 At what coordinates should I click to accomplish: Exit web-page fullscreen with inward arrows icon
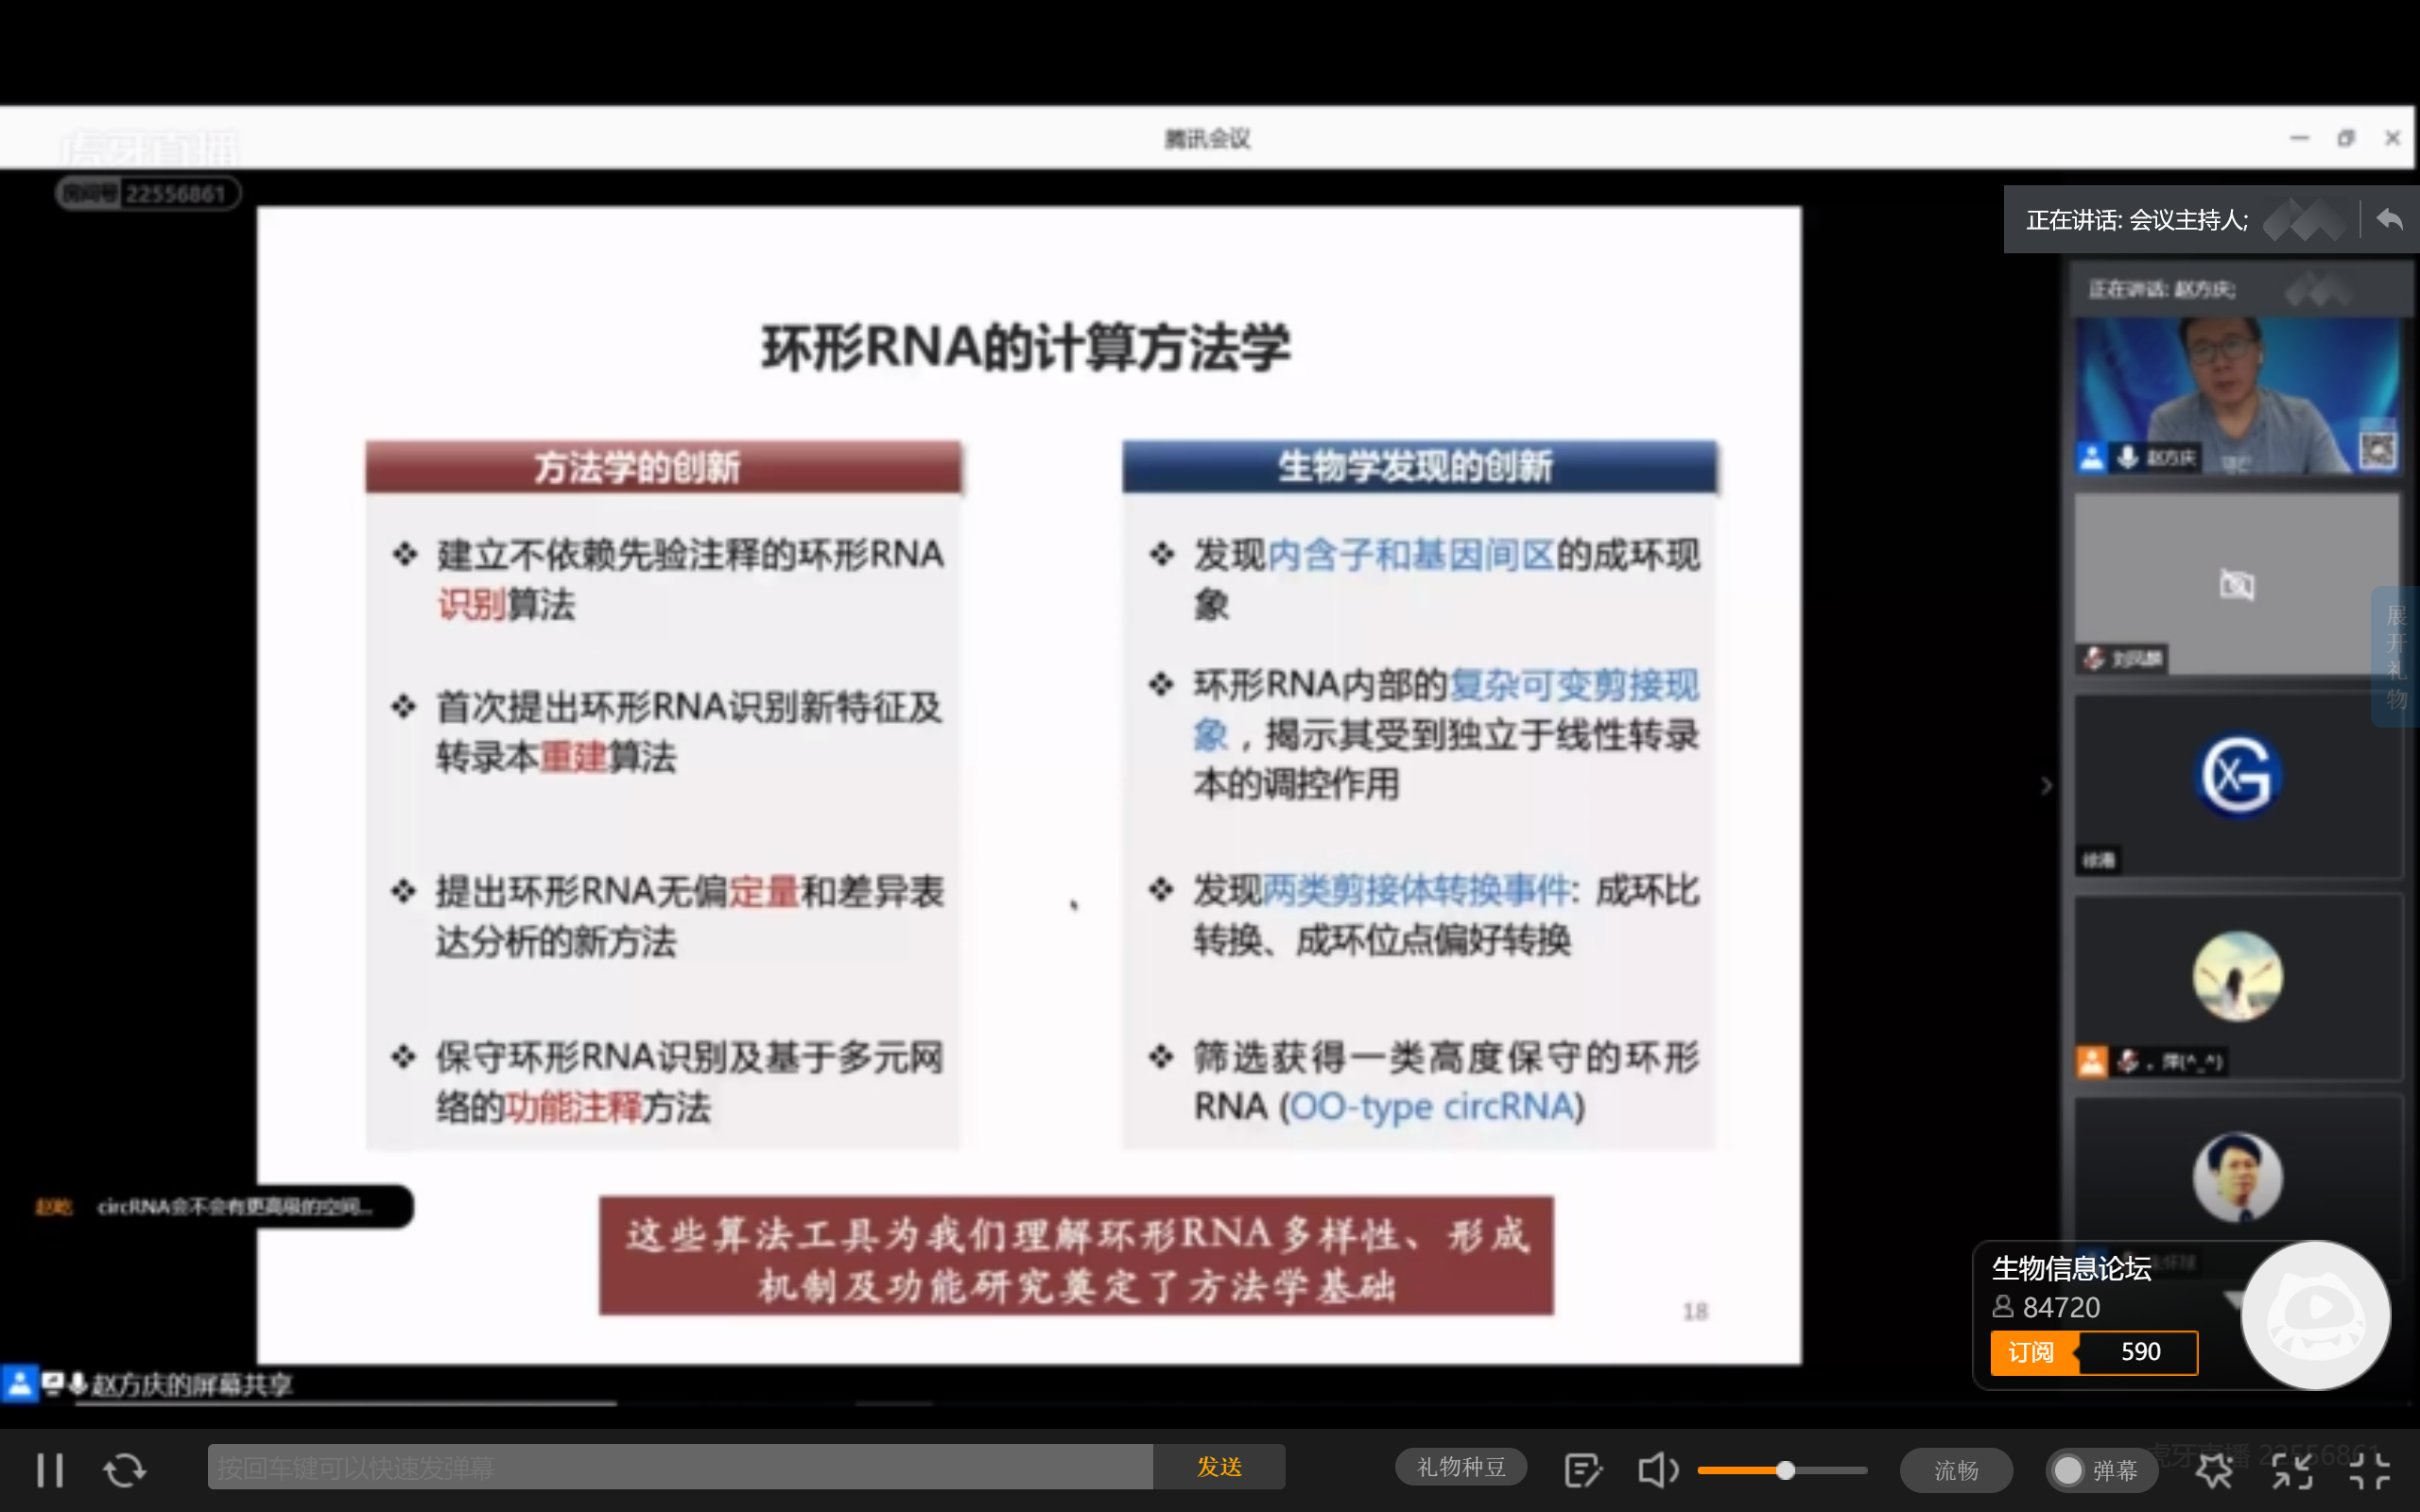click(2291, 1470)
